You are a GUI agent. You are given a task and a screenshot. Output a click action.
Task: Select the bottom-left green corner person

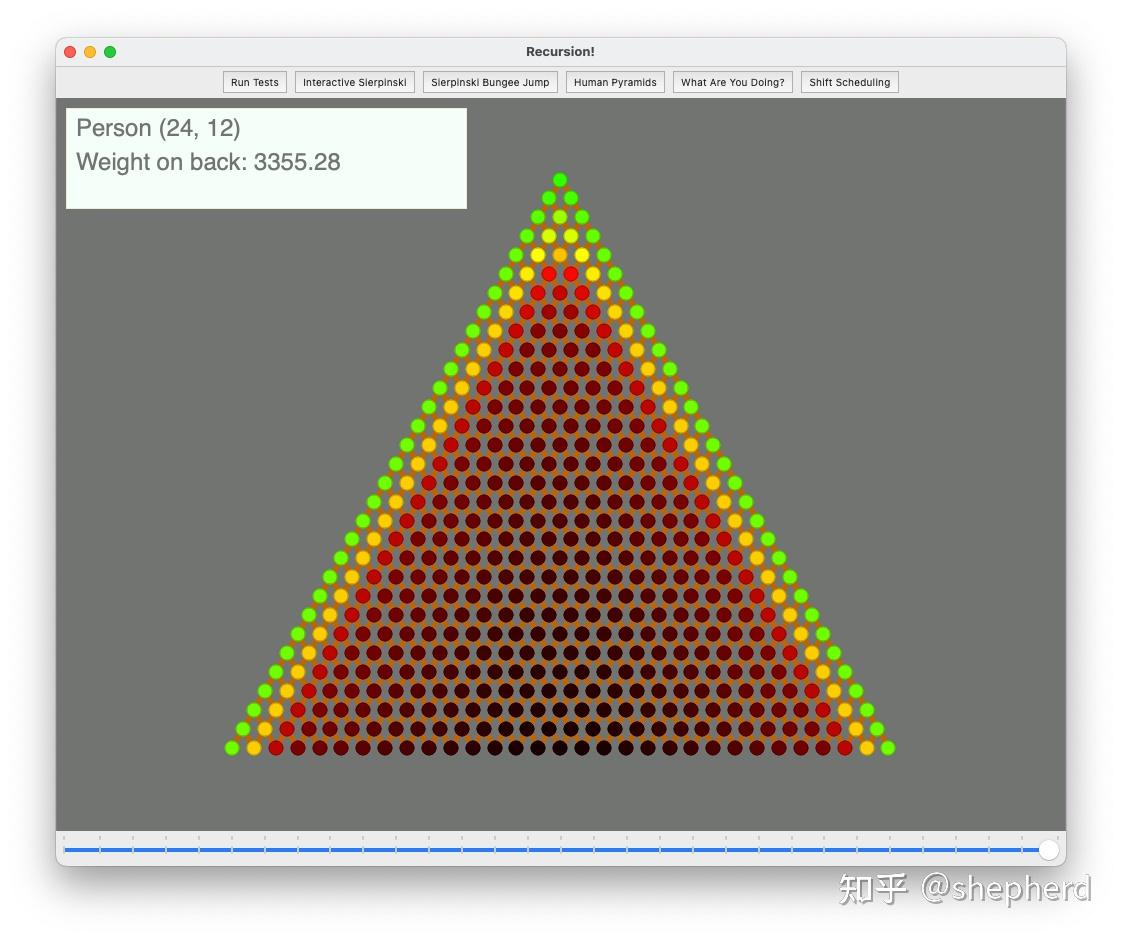pos(231,747)
